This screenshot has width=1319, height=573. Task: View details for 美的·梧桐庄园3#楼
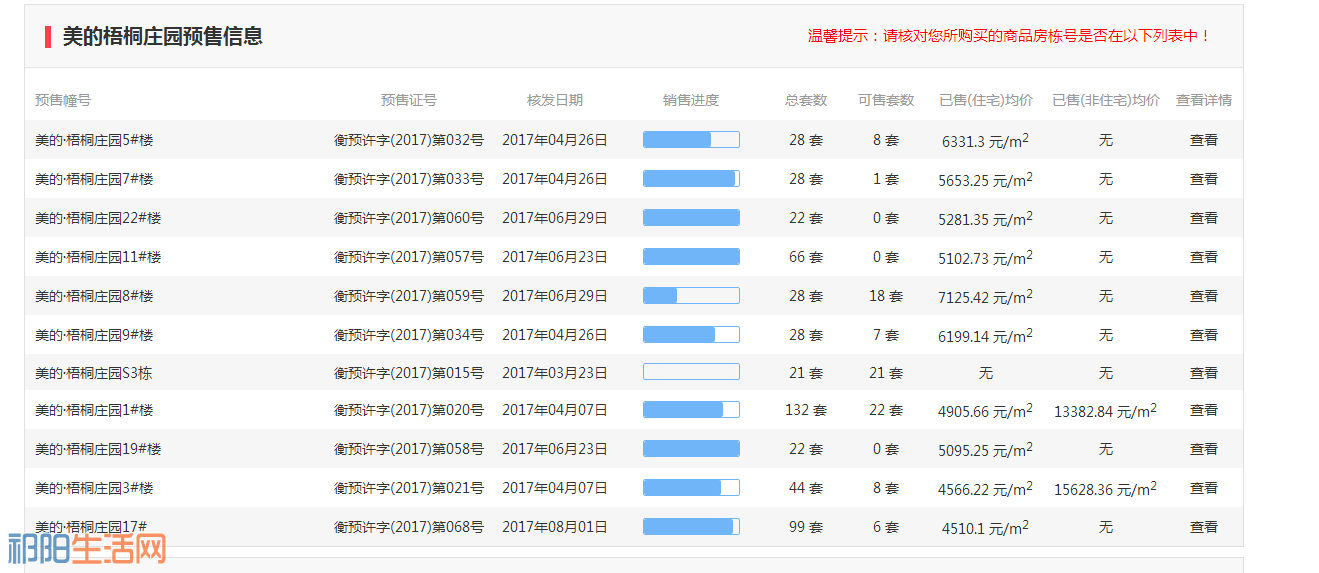1203,488
